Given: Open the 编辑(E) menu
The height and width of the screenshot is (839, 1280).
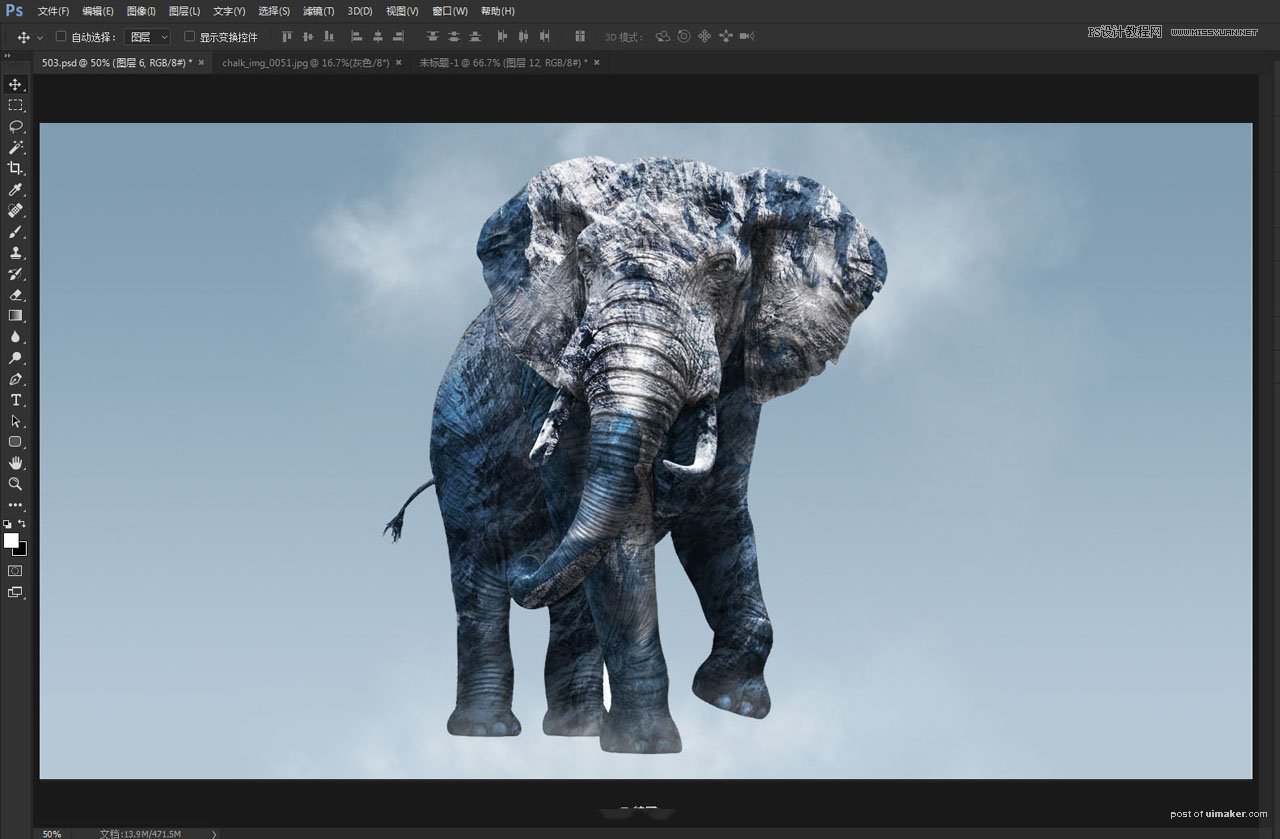Looking at the screenshot, I should (x=98, y=11).
